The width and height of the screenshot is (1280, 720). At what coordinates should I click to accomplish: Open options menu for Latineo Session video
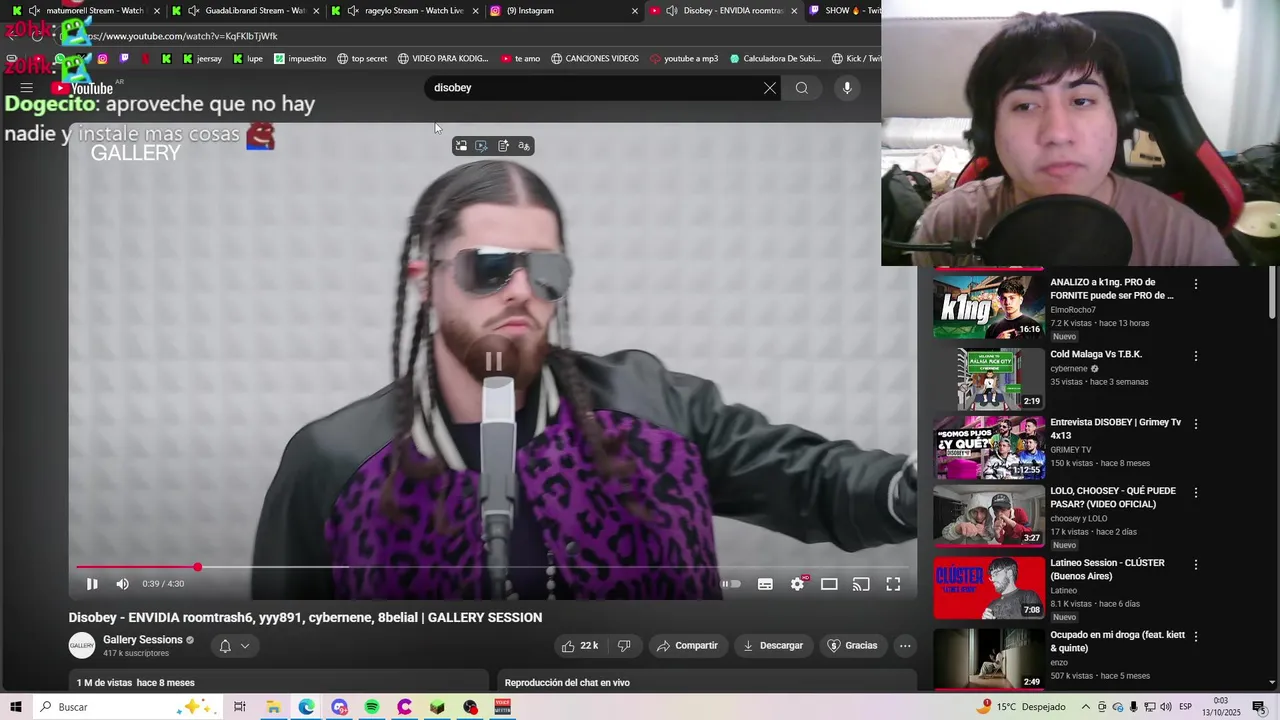coord(1196,565)
